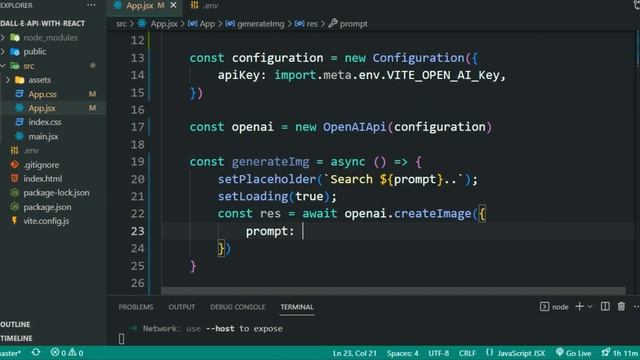Place cursor on line 23 prompt
The height and width of the screenshot is (360, 640).
point(269,231)
